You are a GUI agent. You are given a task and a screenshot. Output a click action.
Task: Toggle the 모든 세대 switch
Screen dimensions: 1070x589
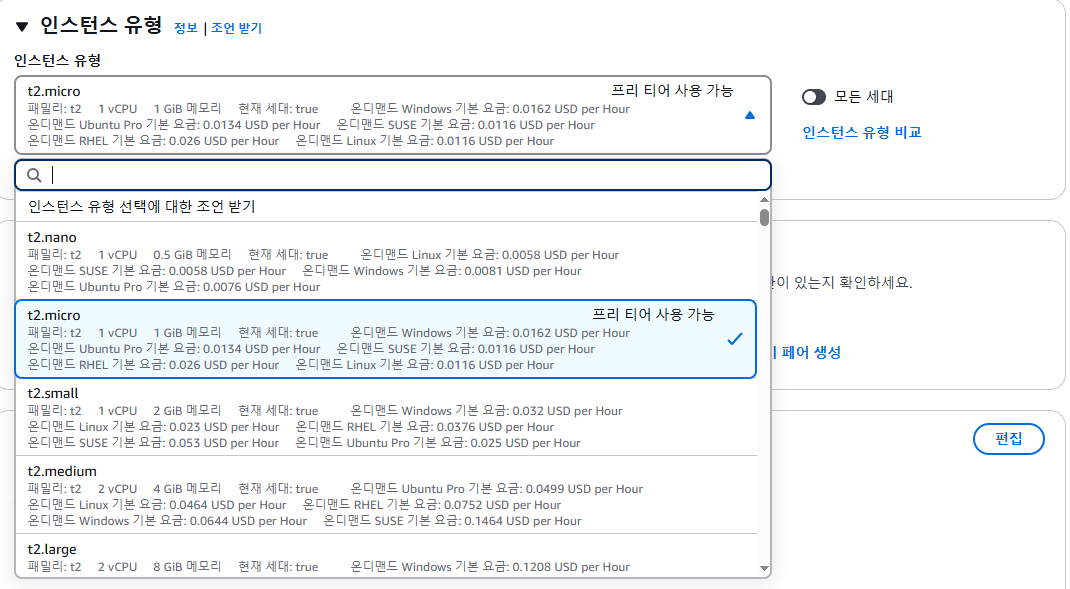[813, 97]
